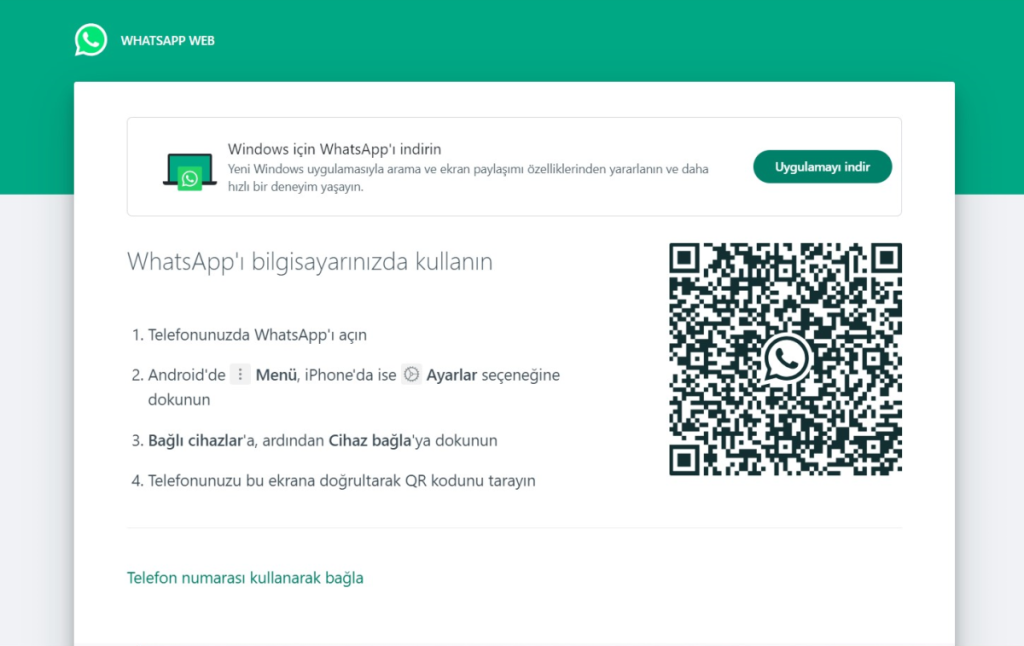Select the WHATSAPP WEB wordmark
The image size is (1024, 646).
click(166, 39)
